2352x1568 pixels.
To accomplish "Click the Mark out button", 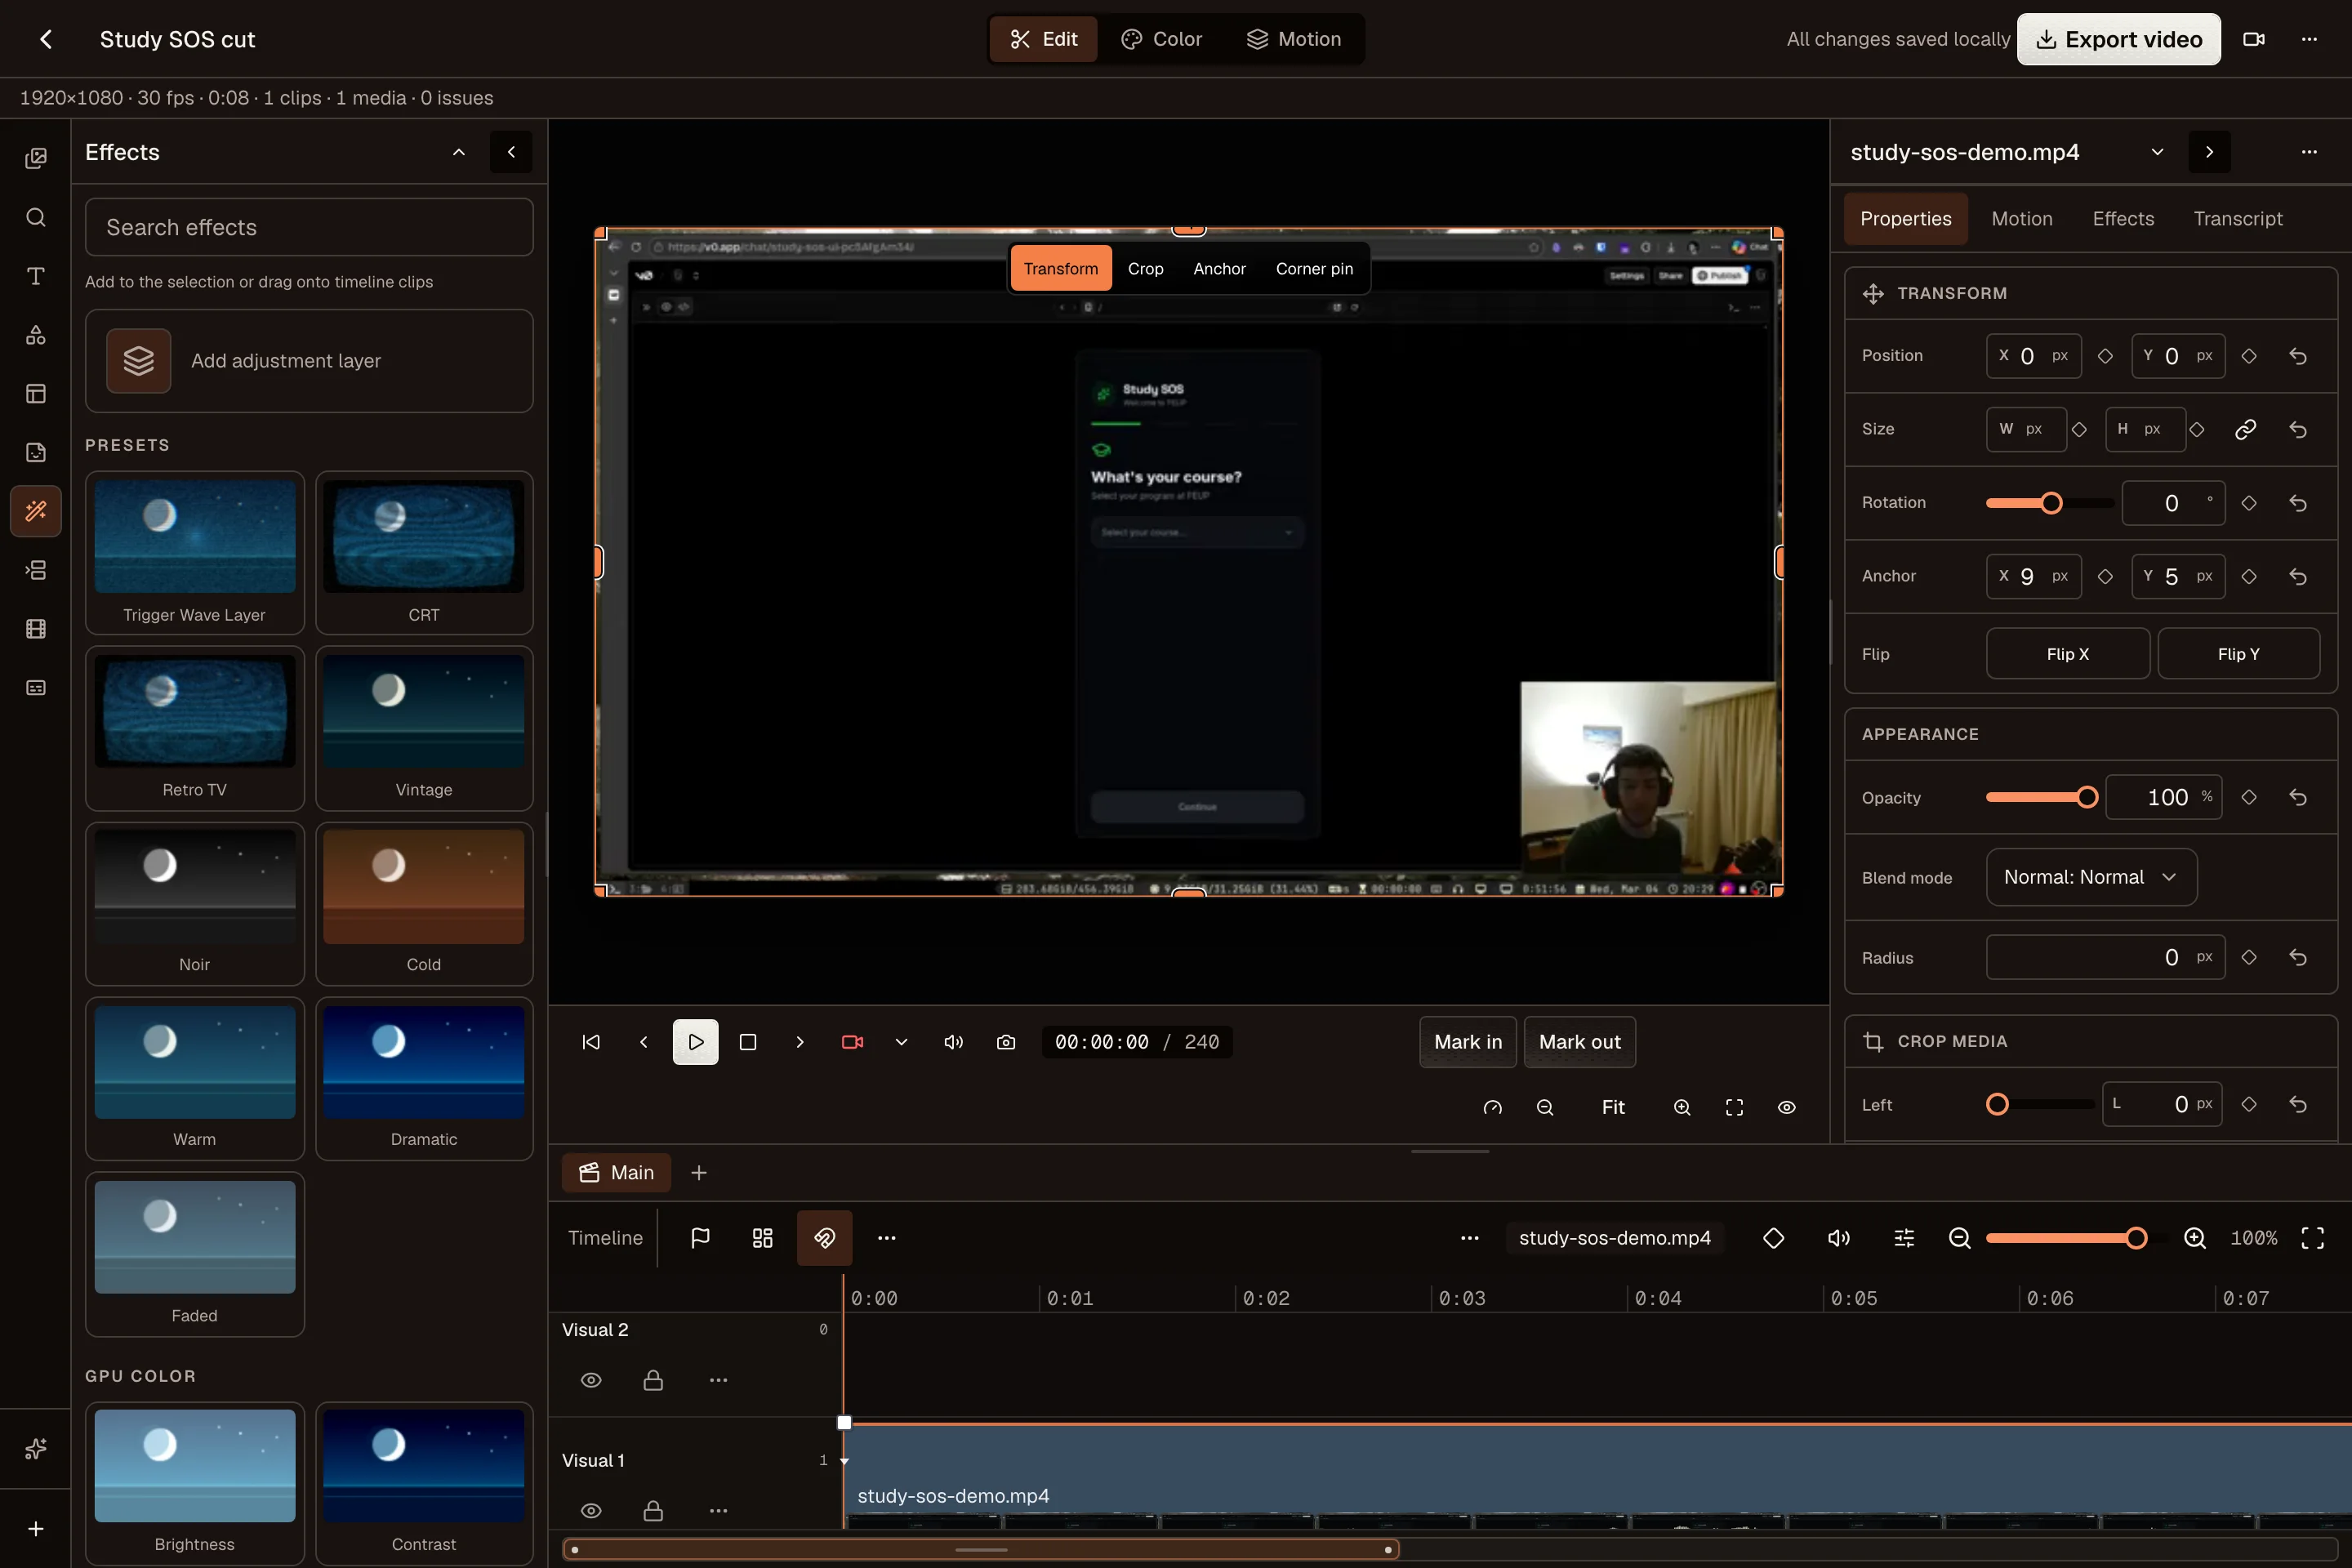I will pyautogui.click(x=1579, y=1042).
